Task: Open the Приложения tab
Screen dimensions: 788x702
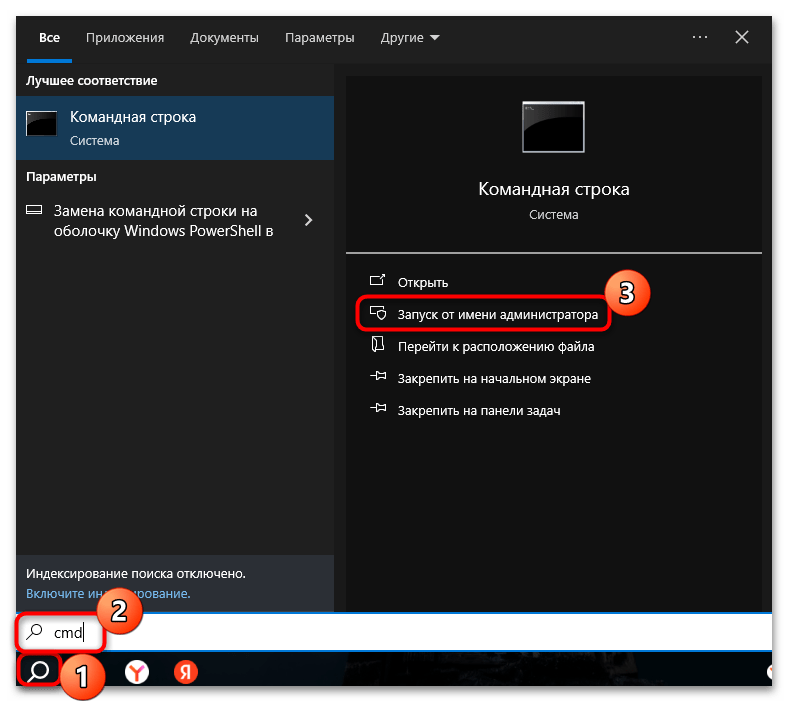Action: tap(125, 38)
